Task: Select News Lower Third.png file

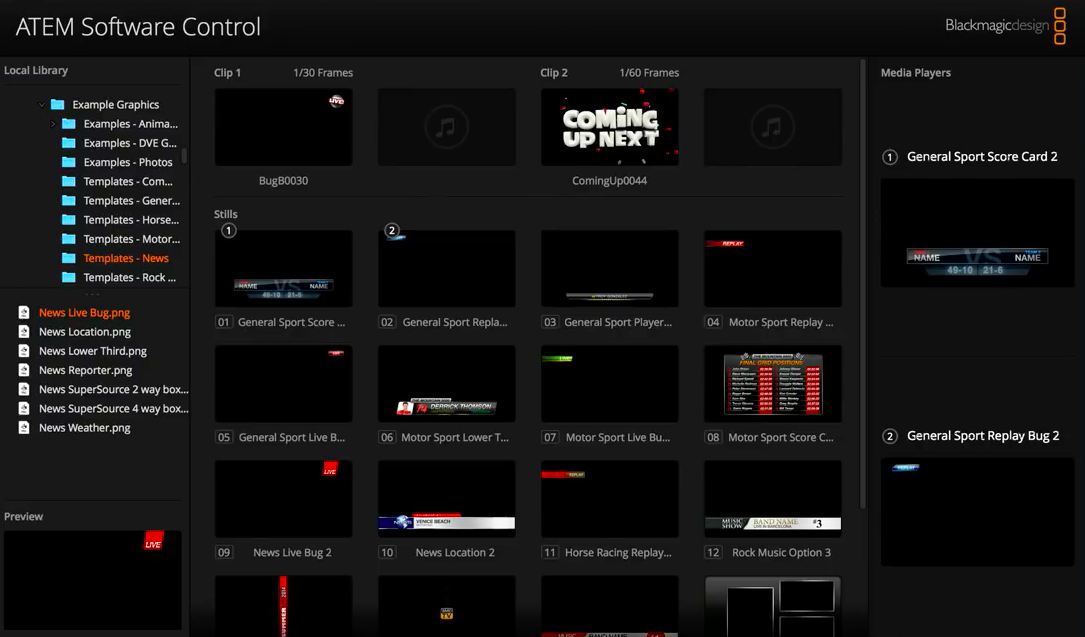Action: tap(92, 351)
